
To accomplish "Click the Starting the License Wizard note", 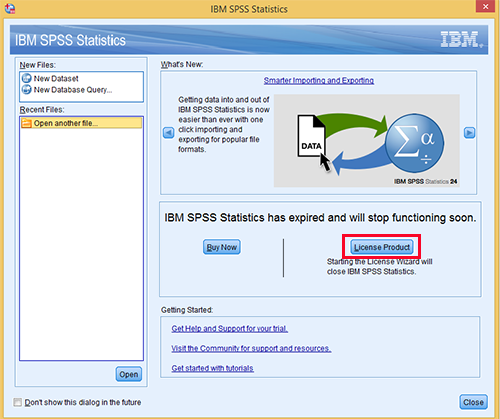I will (x=380, y=267).
